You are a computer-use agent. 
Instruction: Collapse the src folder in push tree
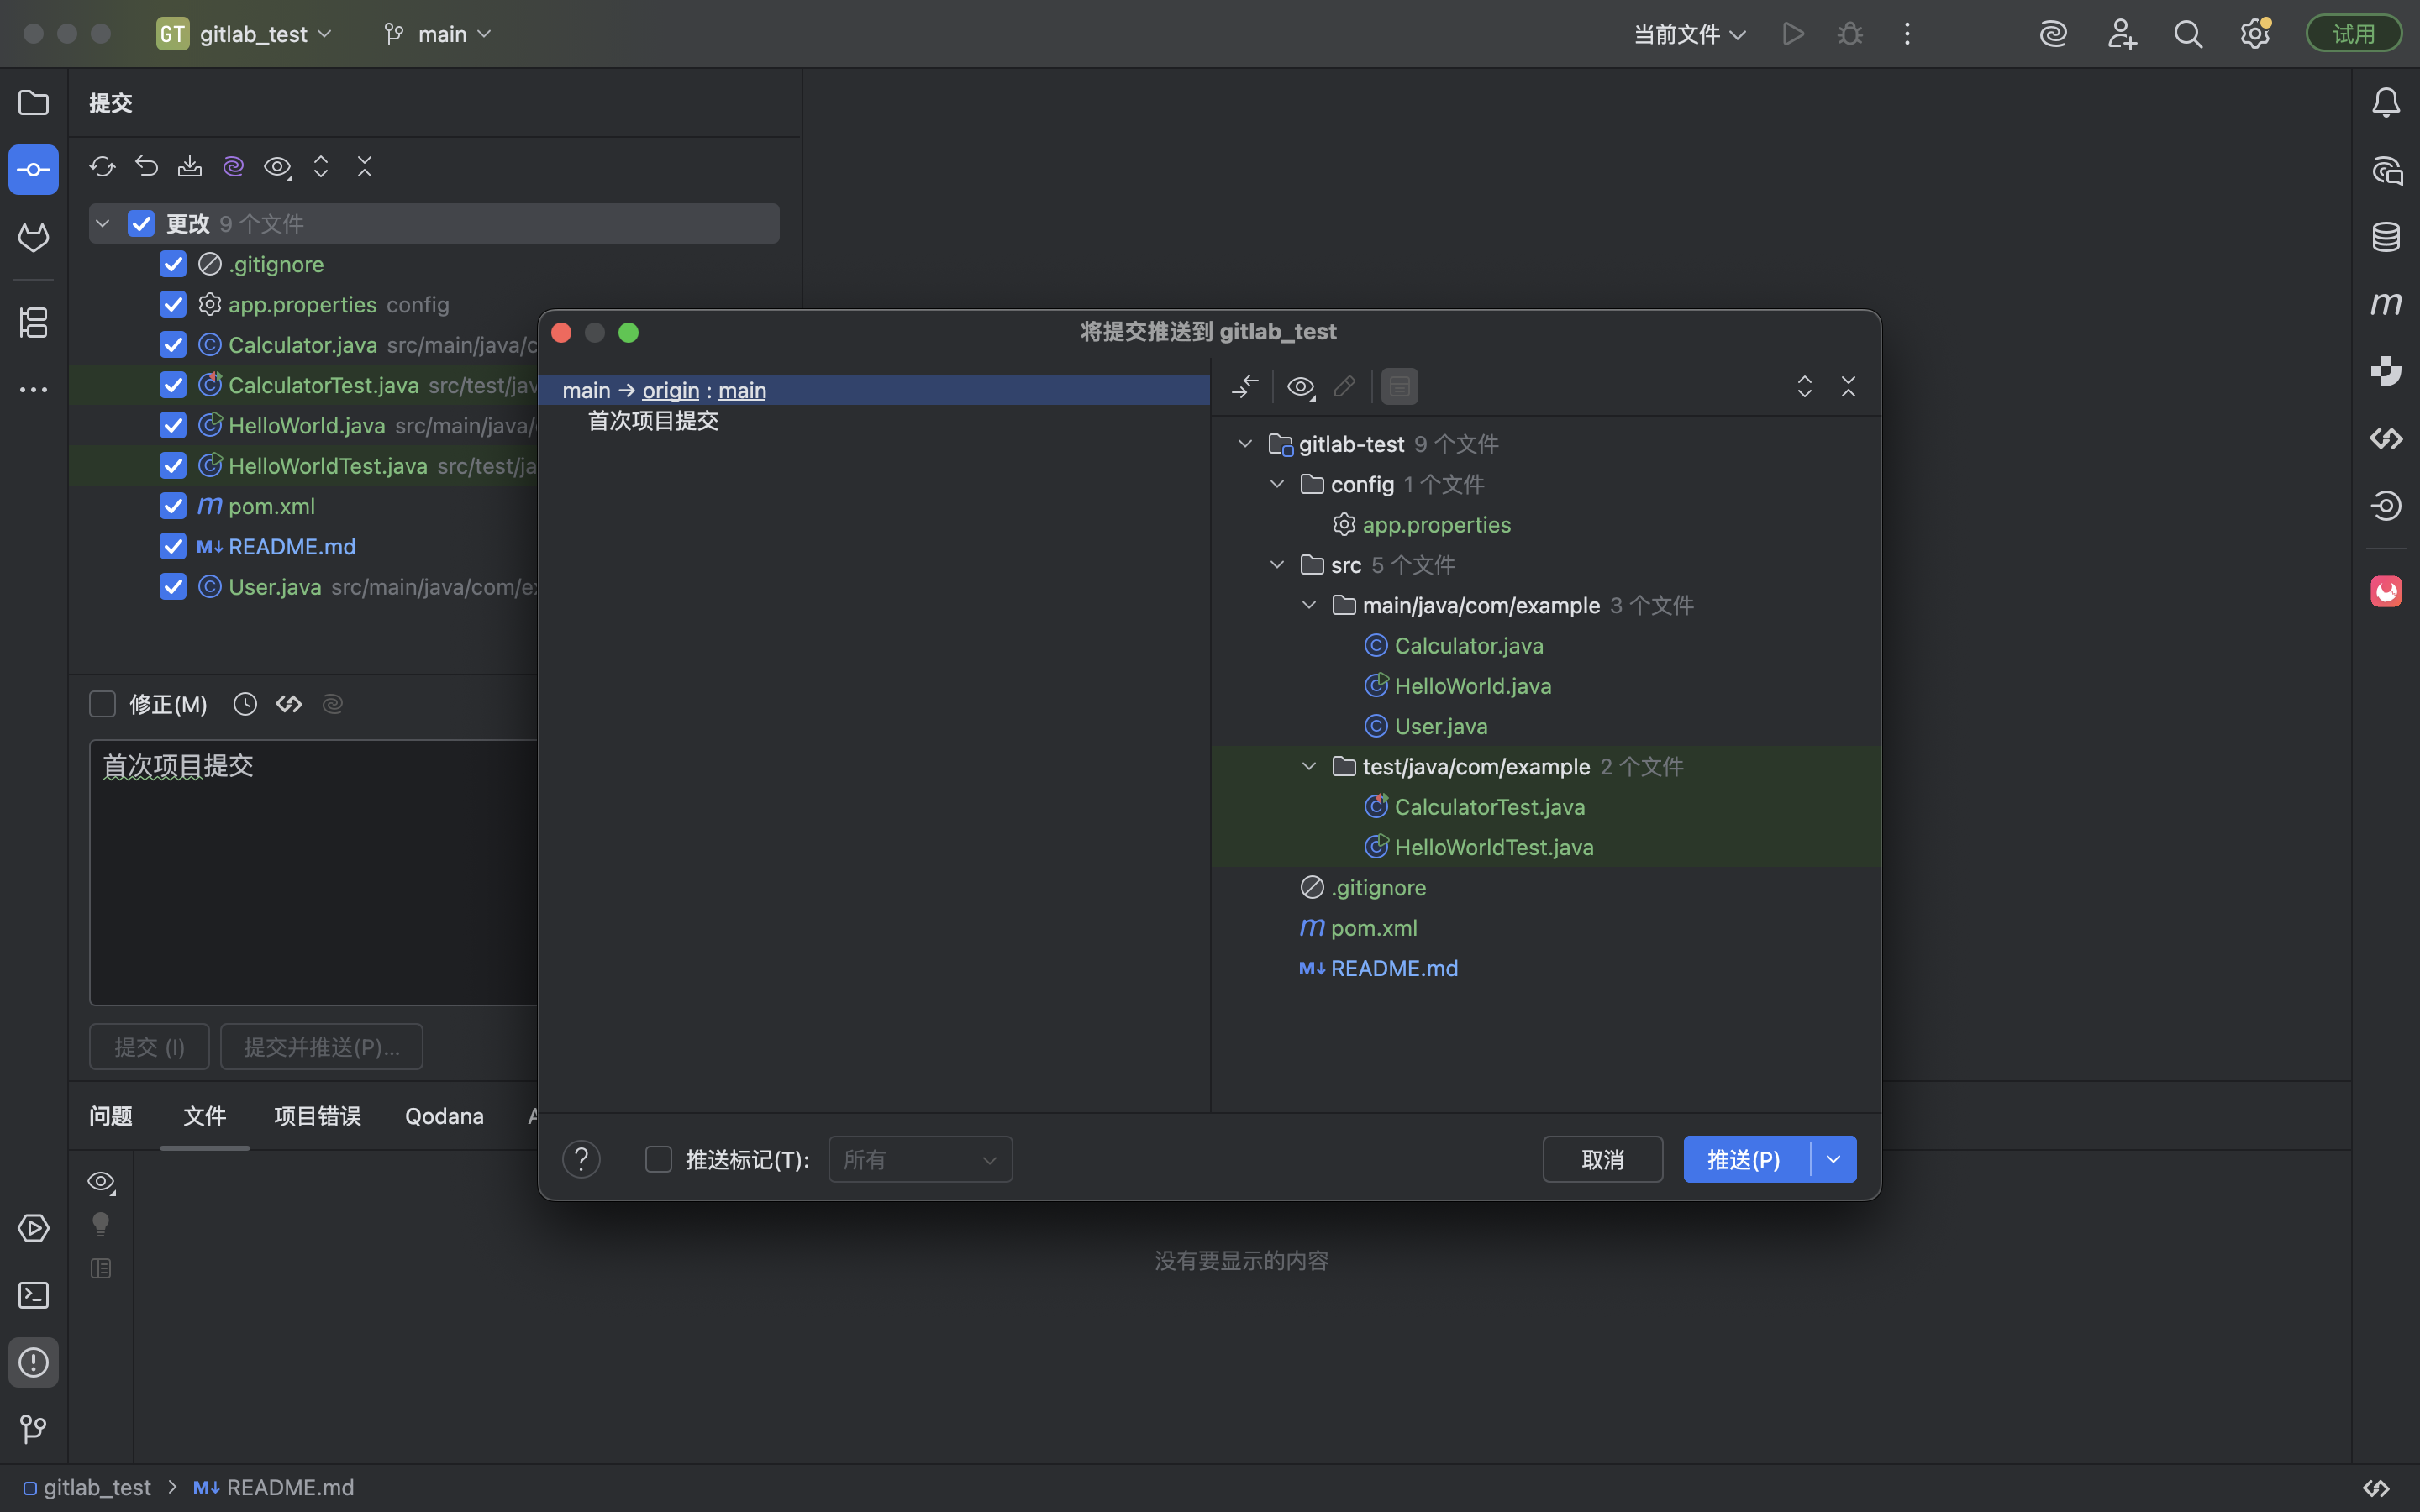click(x=1277, y=565)
